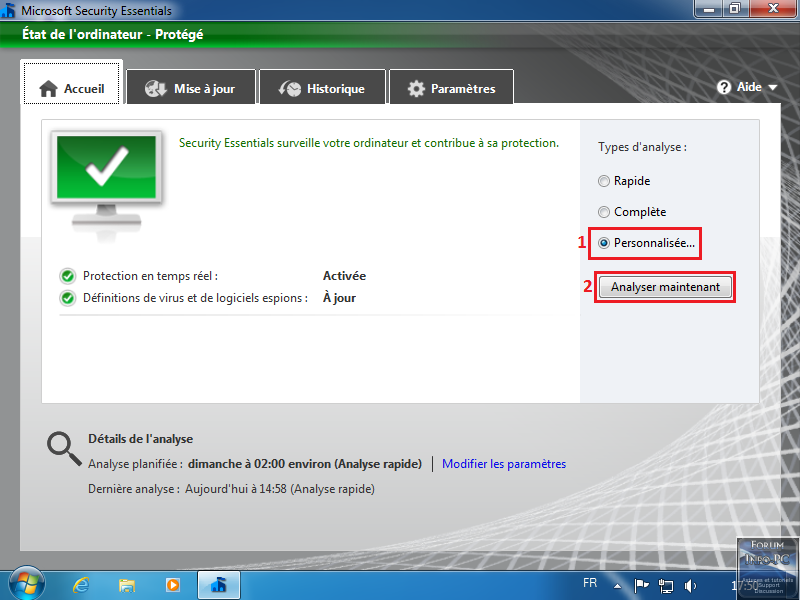This screenshot has width=800, height=600.
Task: Click the Dernière analyse text line
Action: [x=231, y=489]
